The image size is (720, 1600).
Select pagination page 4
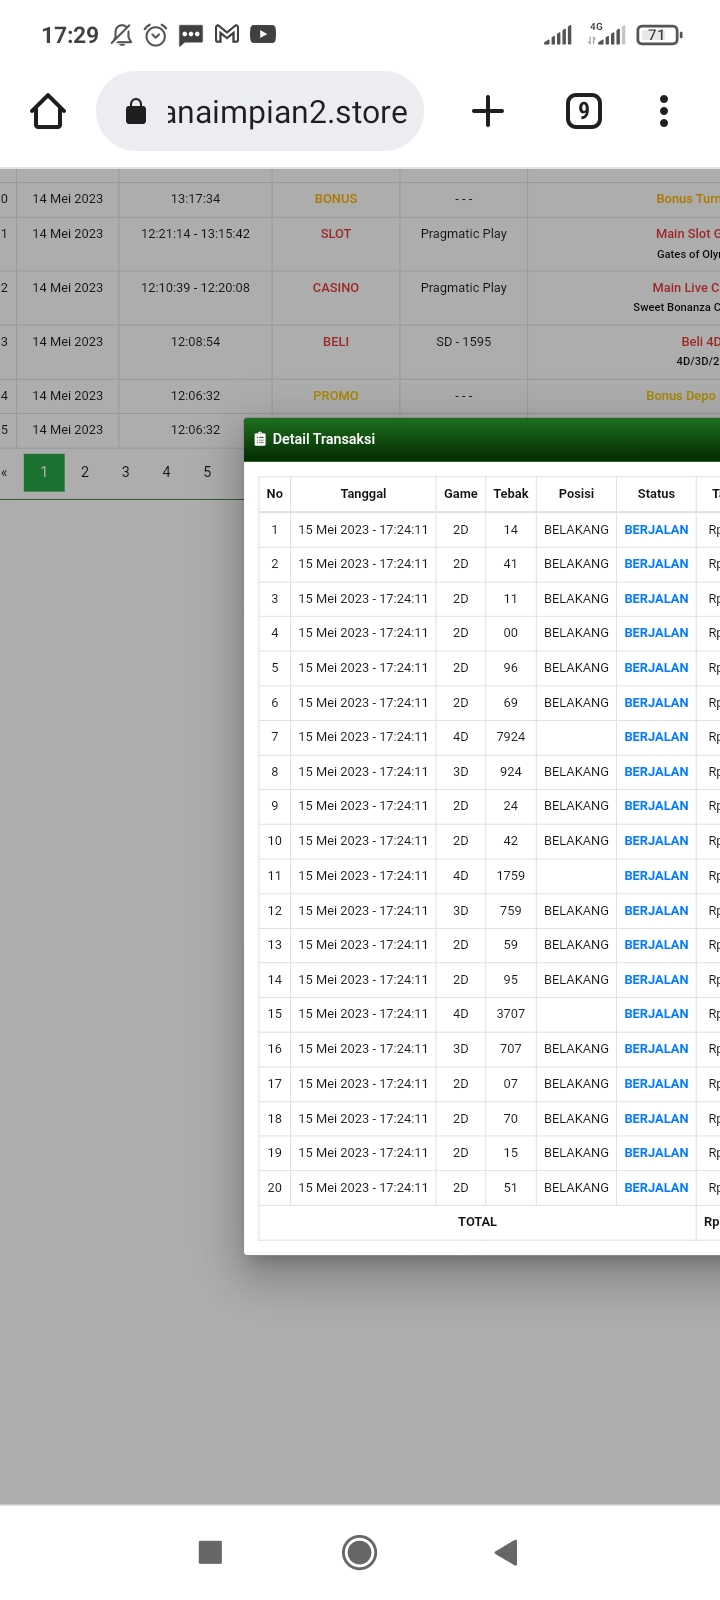pos(167,472)
